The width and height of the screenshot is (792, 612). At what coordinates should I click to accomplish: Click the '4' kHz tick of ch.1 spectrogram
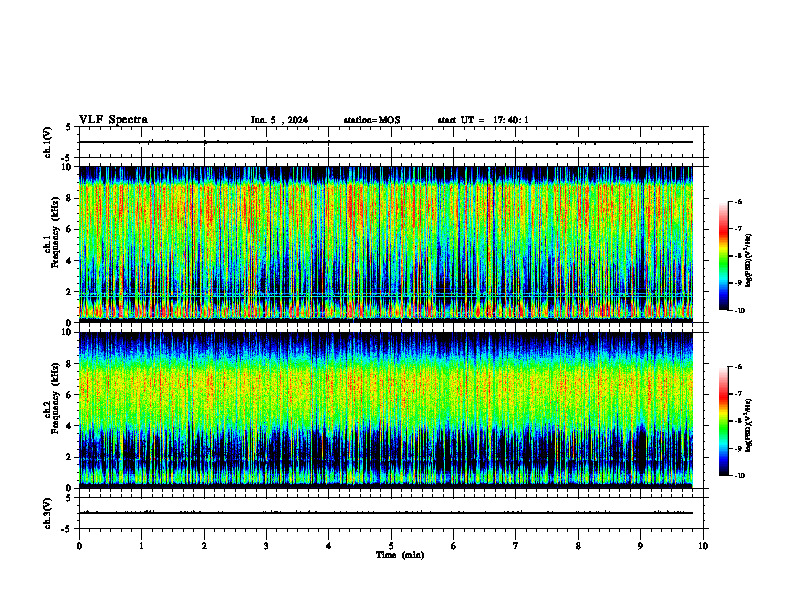(70, 261)
